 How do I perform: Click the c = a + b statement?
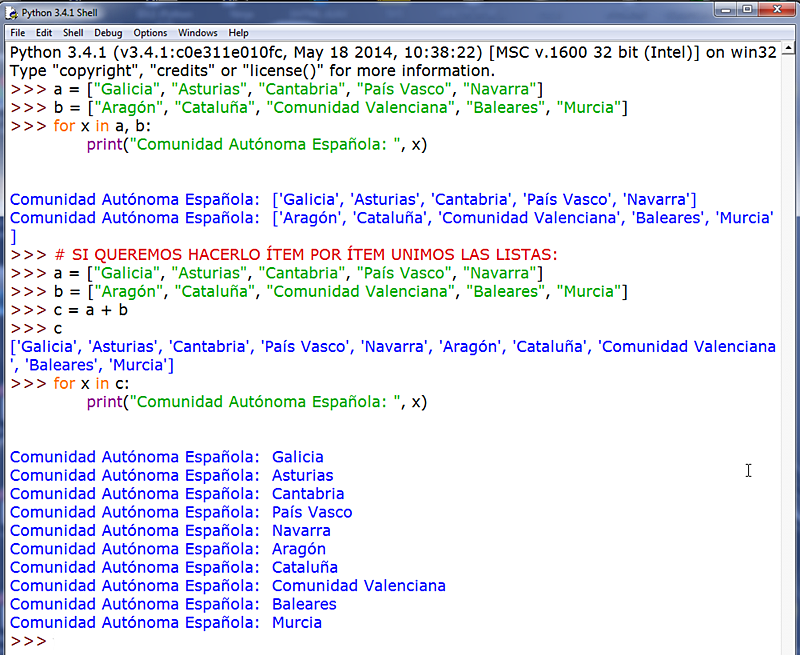coord(90,309)
